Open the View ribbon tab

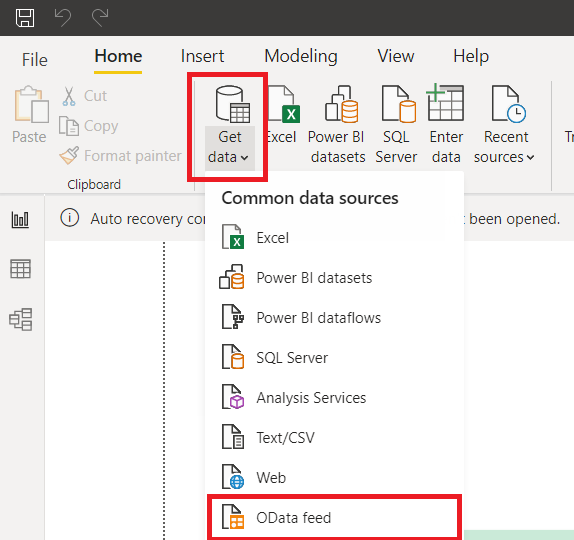(x=396, y=56)
